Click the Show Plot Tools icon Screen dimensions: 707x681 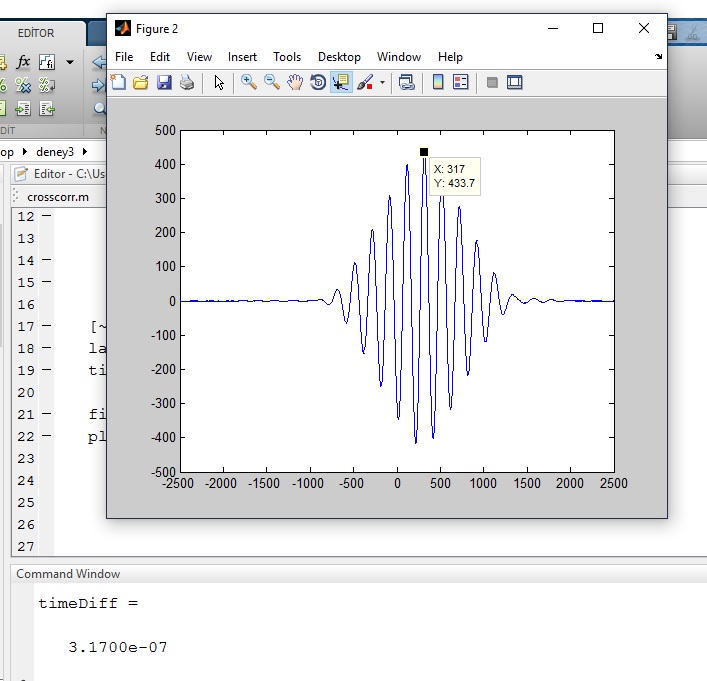pyautogui.click(x=514, y=83)
